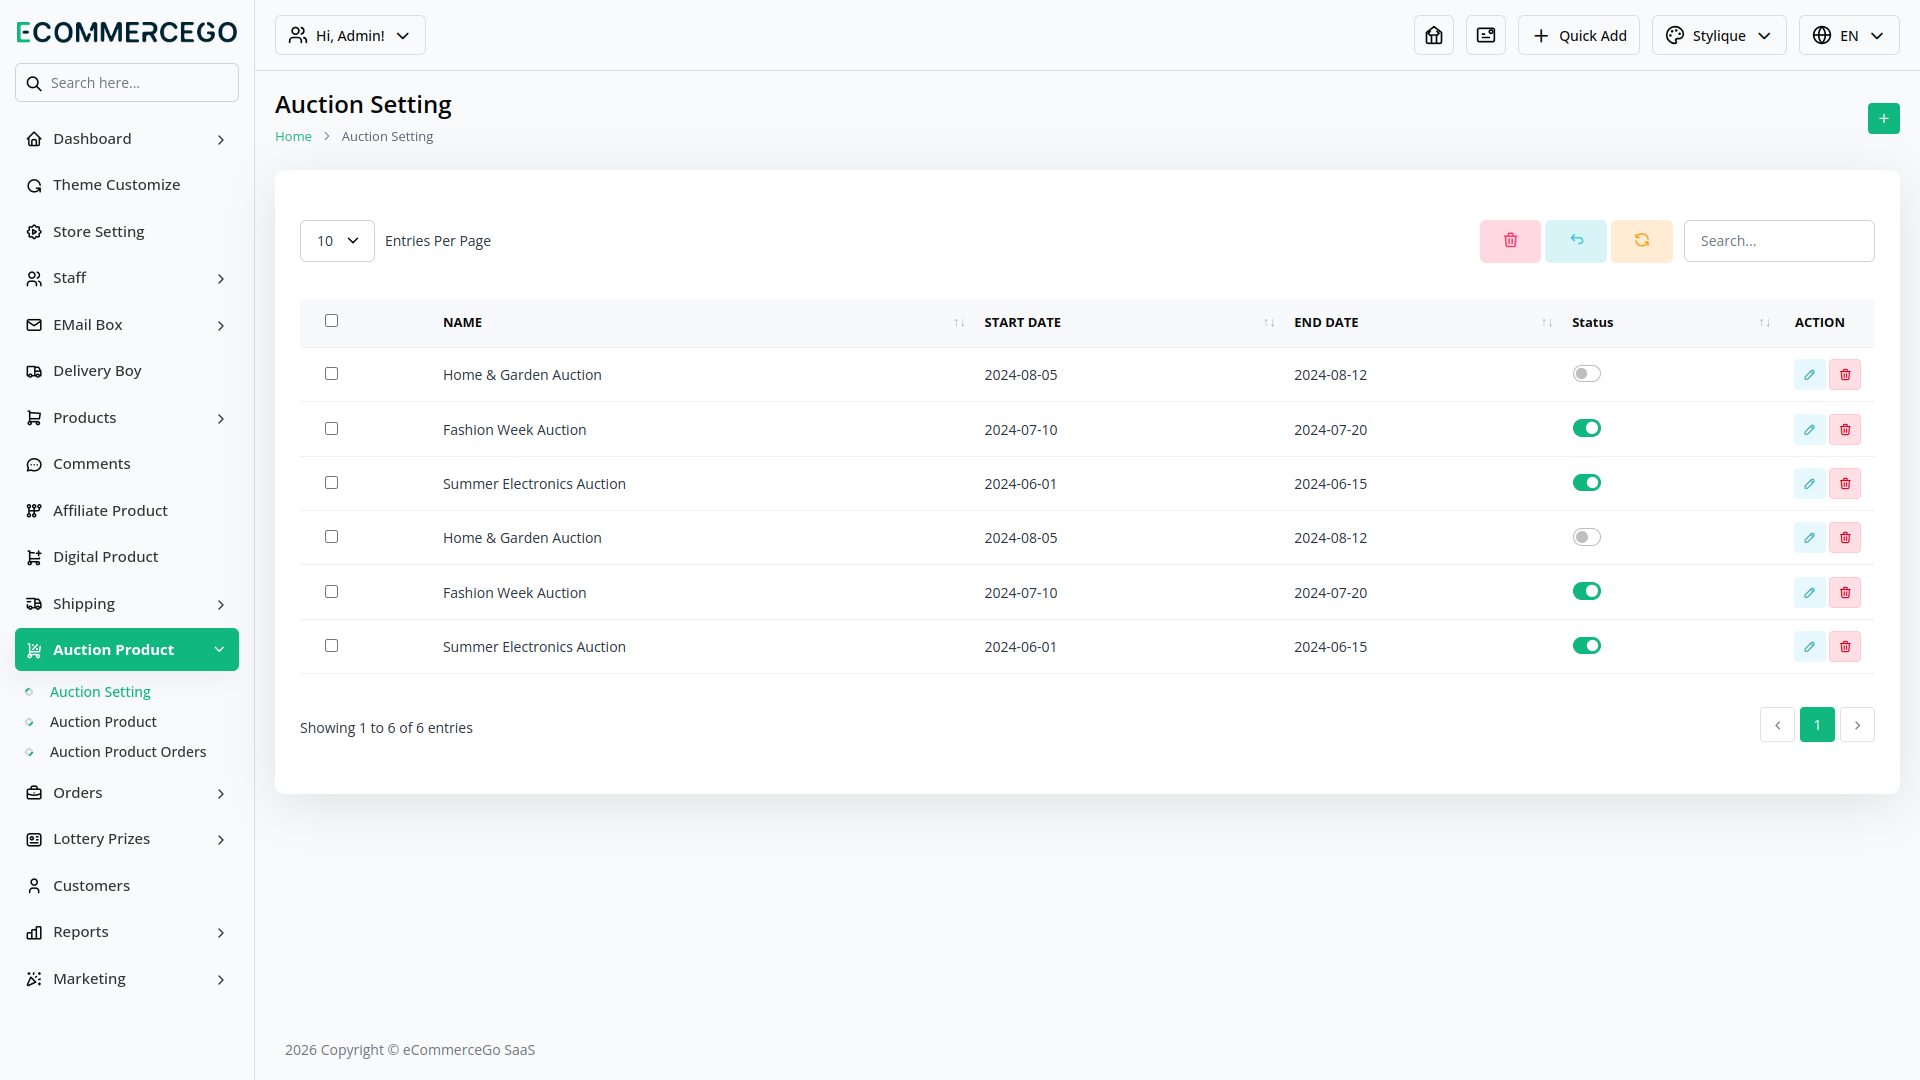Click the store home icon in top bar
Image resolution: width=1920 pixels, height=1080 pixels.
[1433, 35]
